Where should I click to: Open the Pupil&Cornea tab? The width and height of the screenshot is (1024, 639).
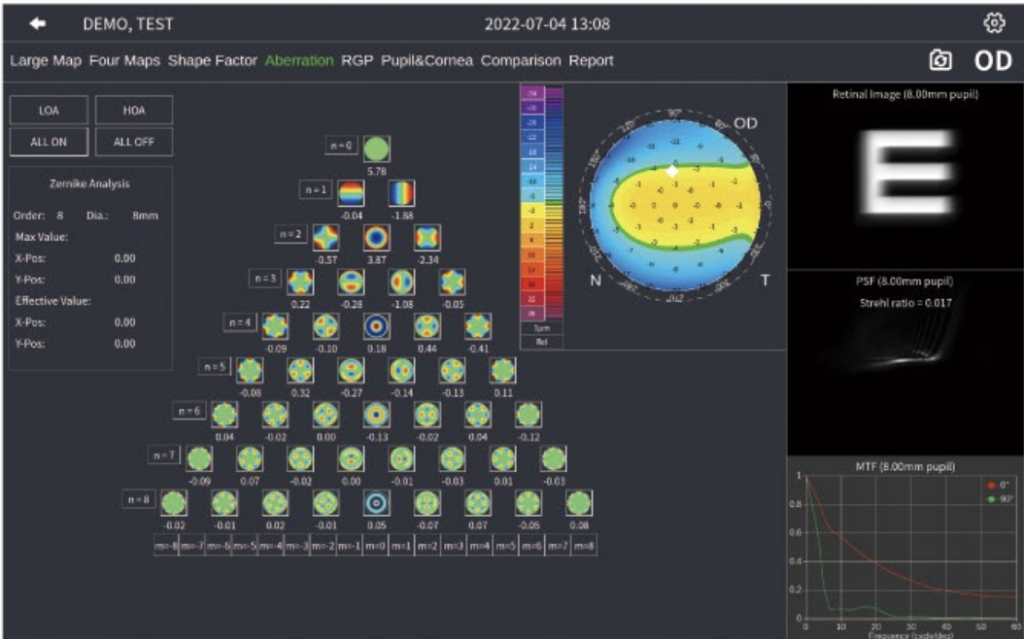427,61
